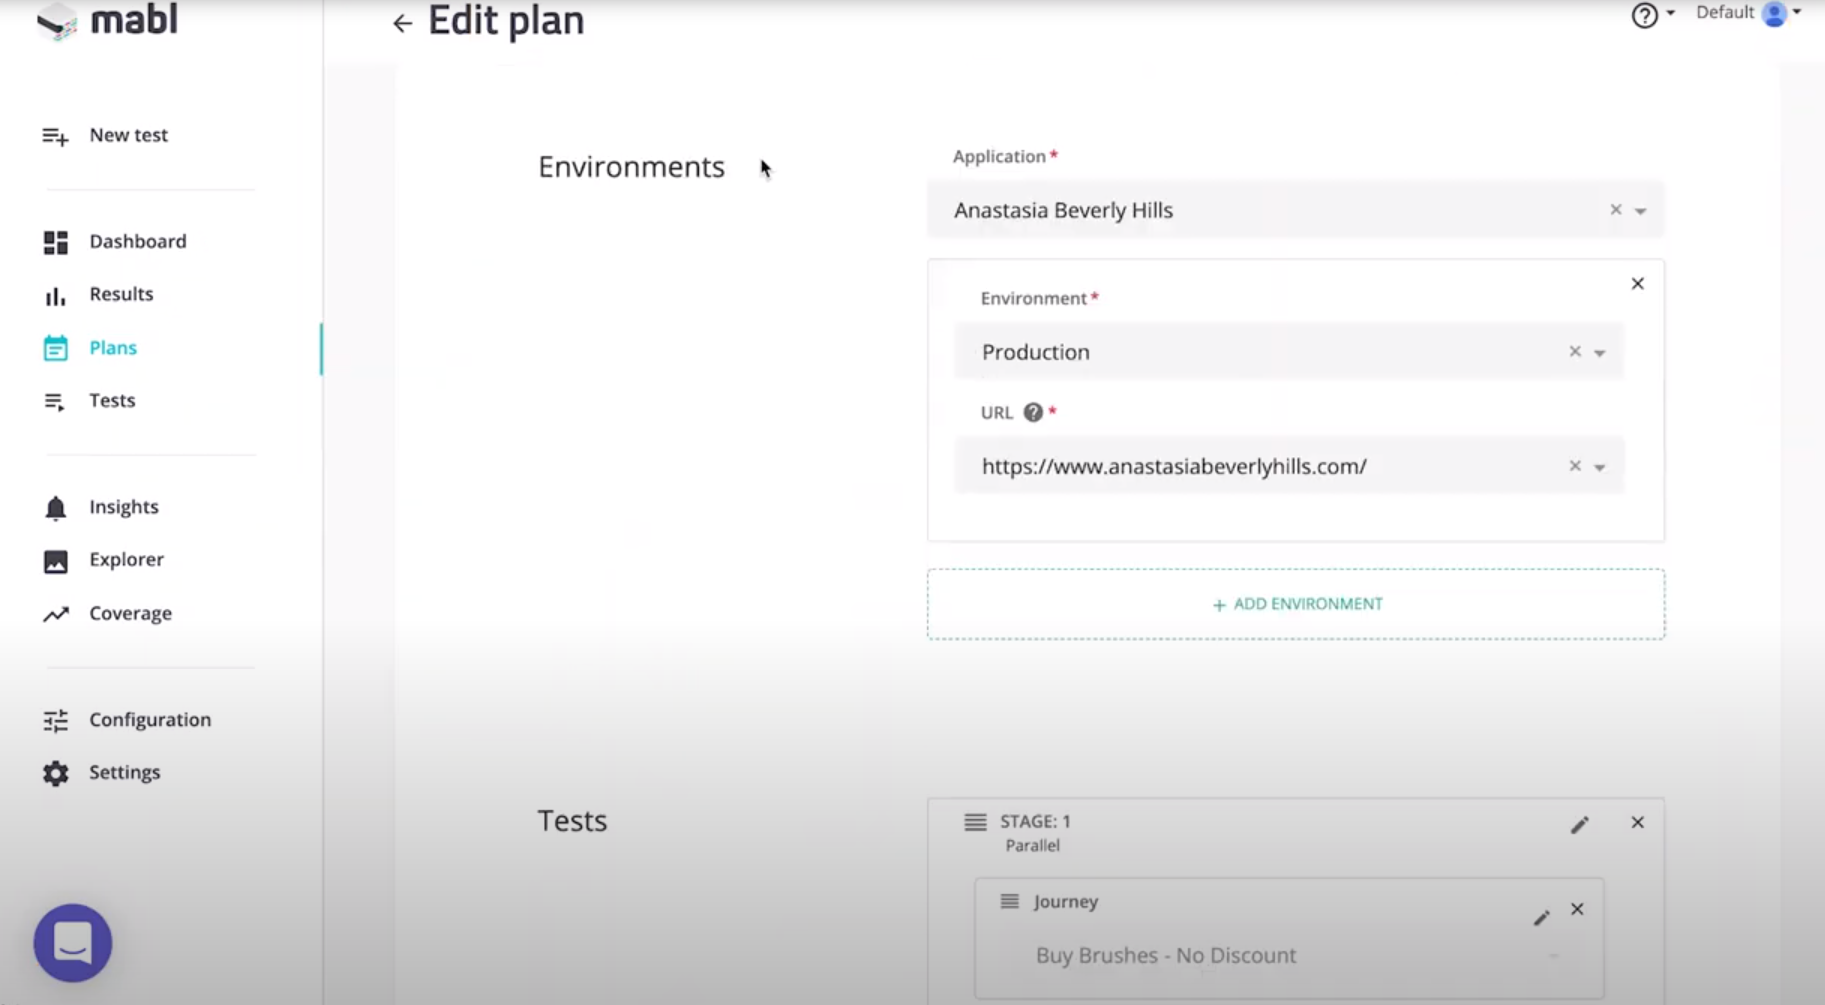Remove the environment card with X
The width and height of the screenshot is (1825, 1005).
1637,284
